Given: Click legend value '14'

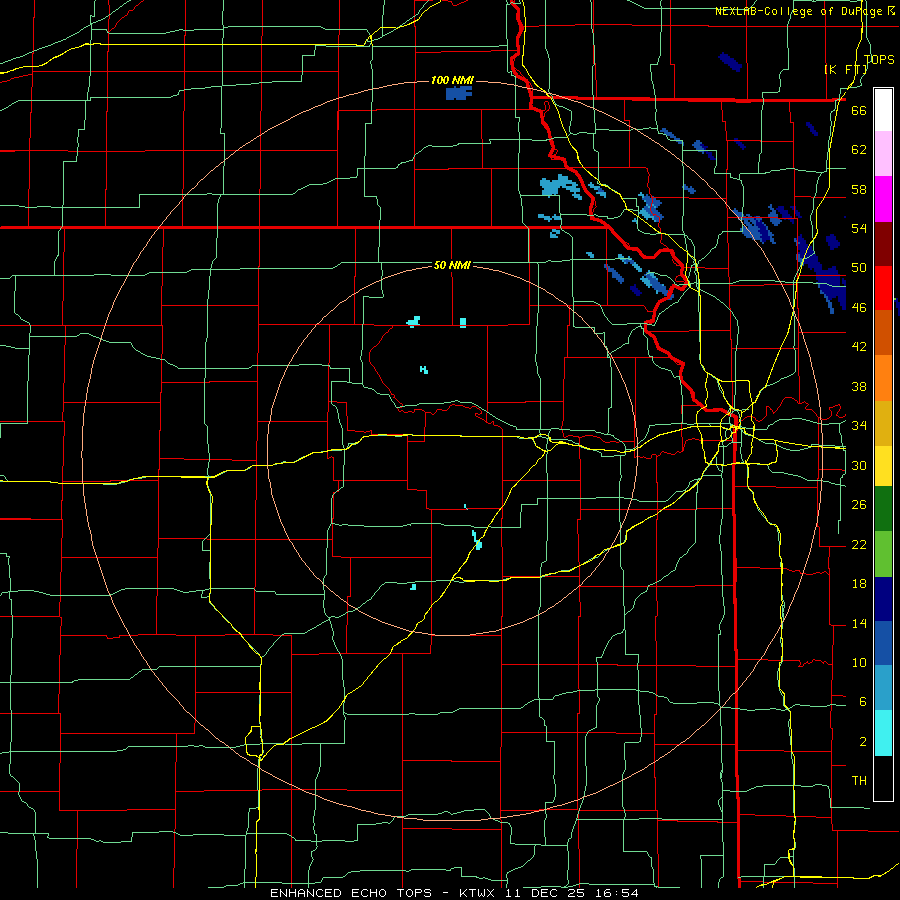Looking at the screenshot, I should point(859,623).
